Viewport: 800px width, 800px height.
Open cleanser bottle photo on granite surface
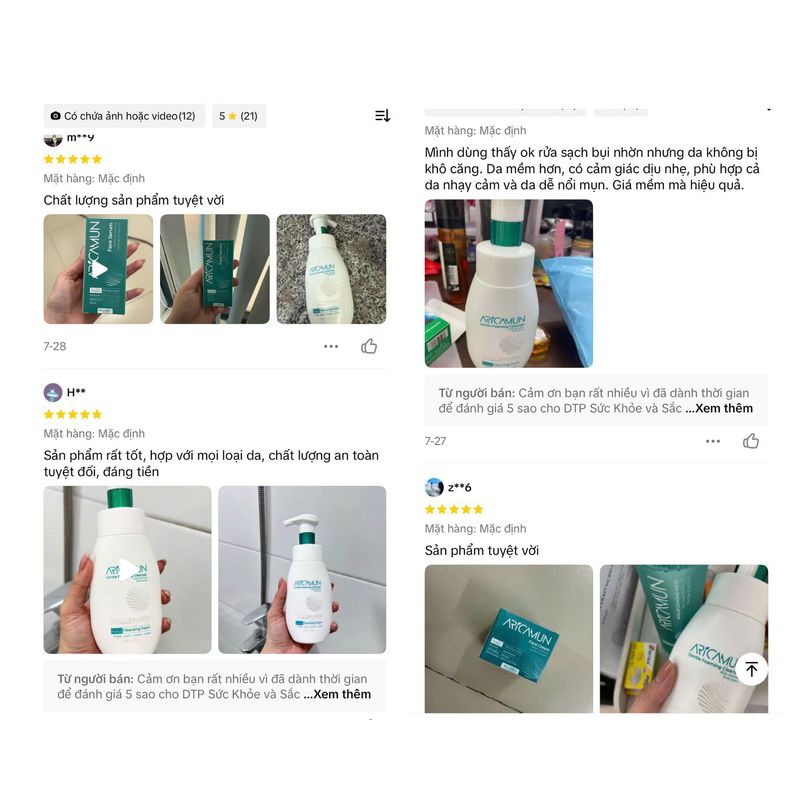coord(331,269)
